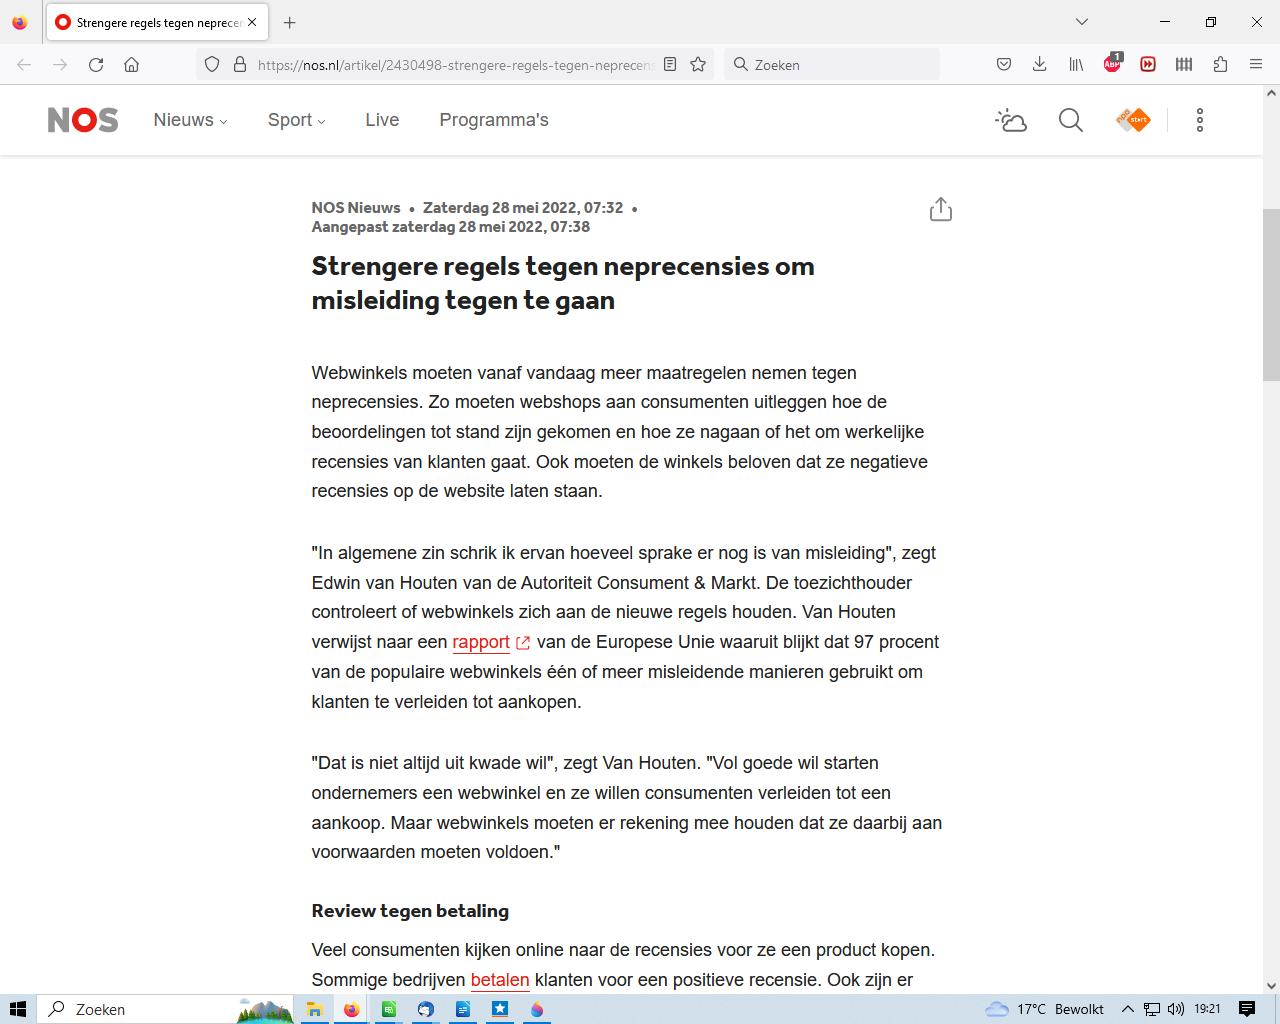Open Firefox taskbar icon
The width and height of the screenshot is (1280, 1024).
tap(351, 1009)
